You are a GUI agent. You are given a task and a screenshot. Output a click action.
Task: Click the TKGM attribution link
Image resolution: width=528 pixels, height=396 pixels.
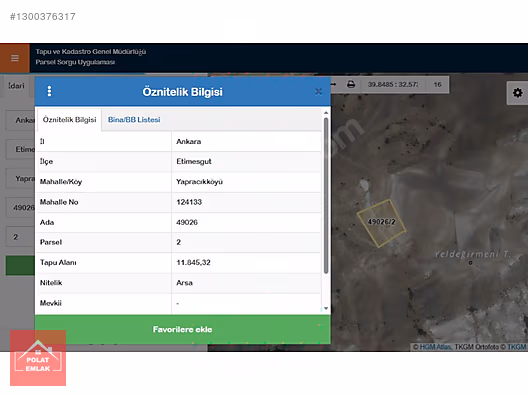(x=517, y=347)
